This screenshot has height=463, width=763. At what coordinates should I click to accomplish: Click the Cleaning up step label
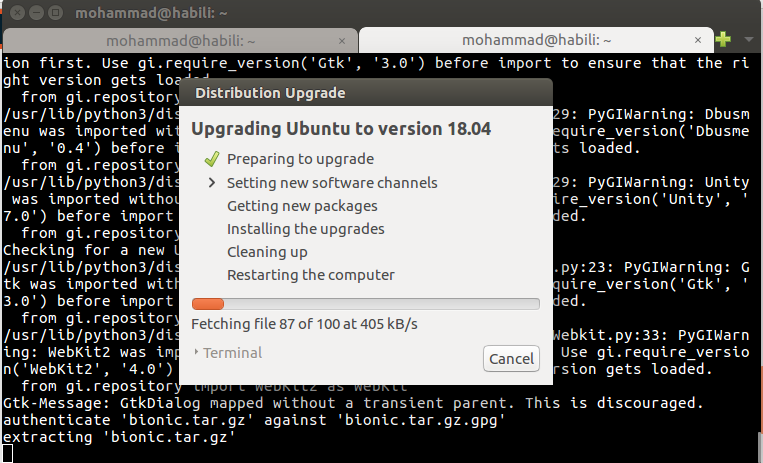267,252
